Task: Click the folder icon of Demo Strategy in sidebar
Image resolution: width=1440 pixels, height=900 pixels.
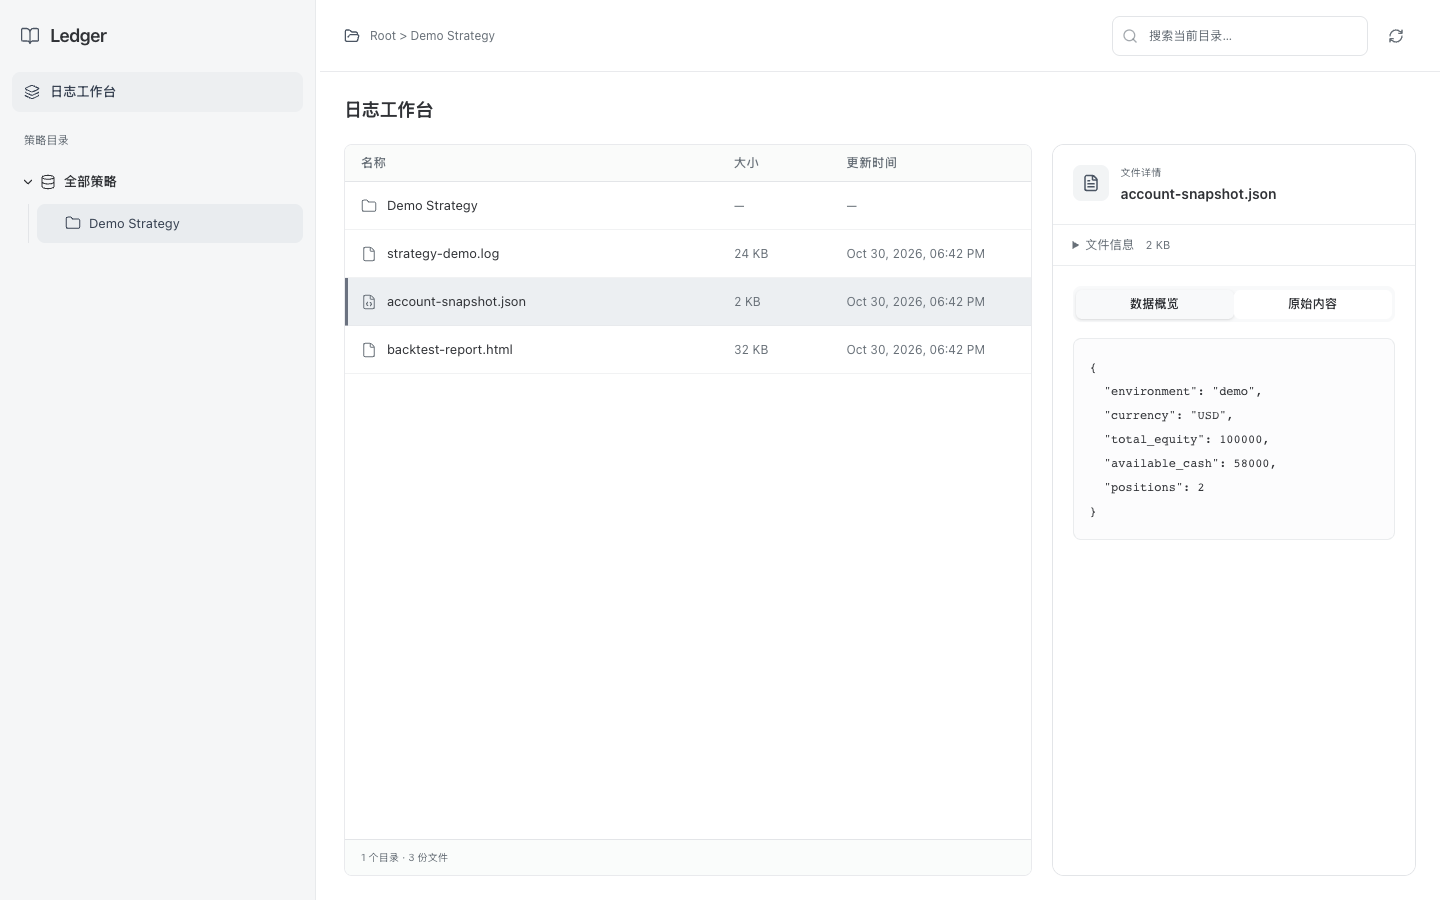Action: point(73,223)
